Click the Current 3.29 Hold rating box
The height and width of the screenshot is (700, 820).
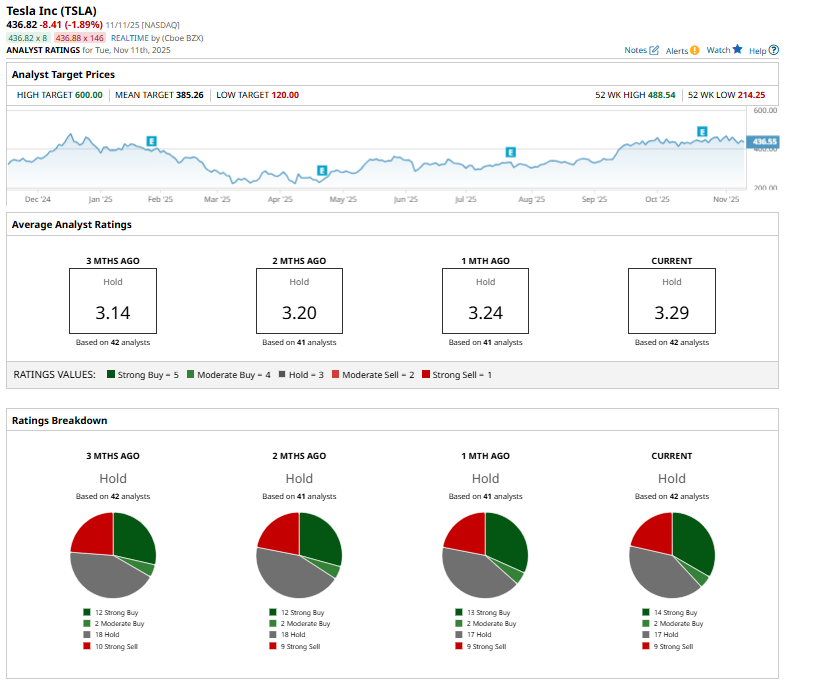point(671,301)
